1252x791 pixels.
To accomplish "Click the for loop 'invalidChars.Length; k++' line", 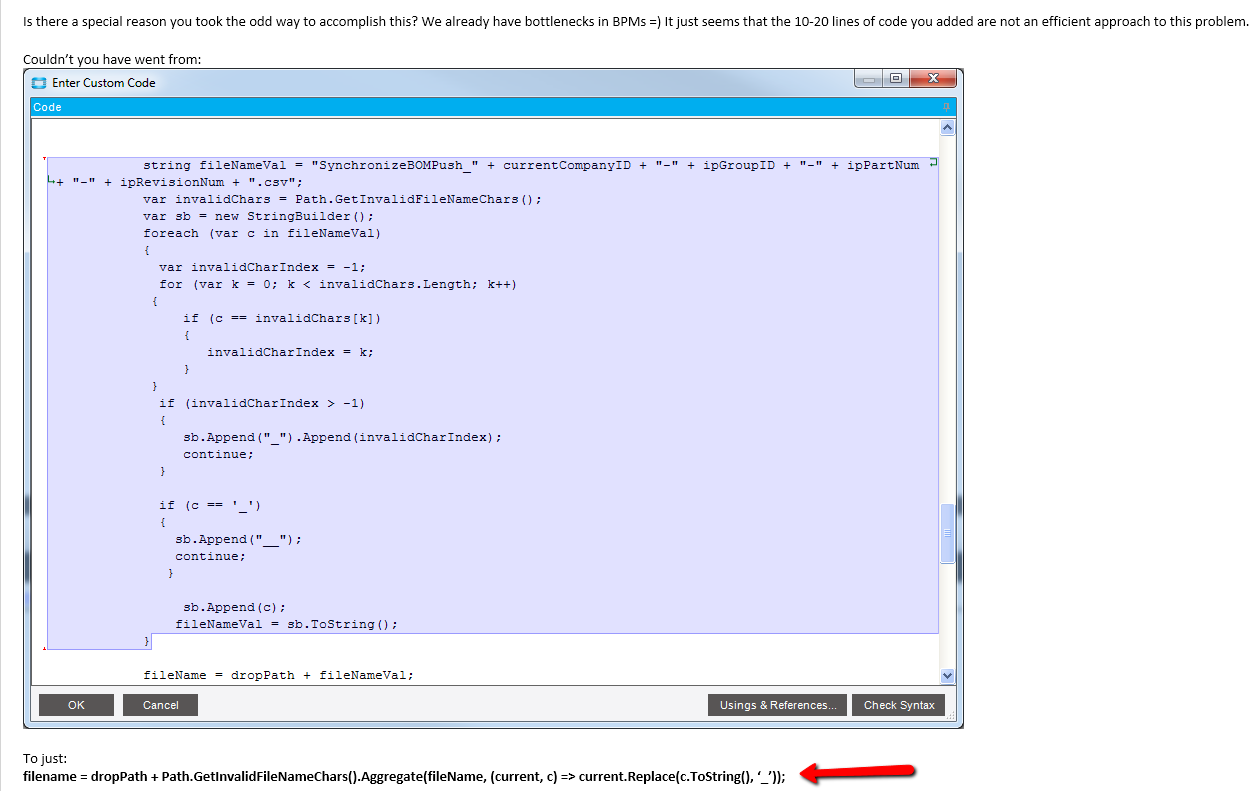I will tap(338, 284).
